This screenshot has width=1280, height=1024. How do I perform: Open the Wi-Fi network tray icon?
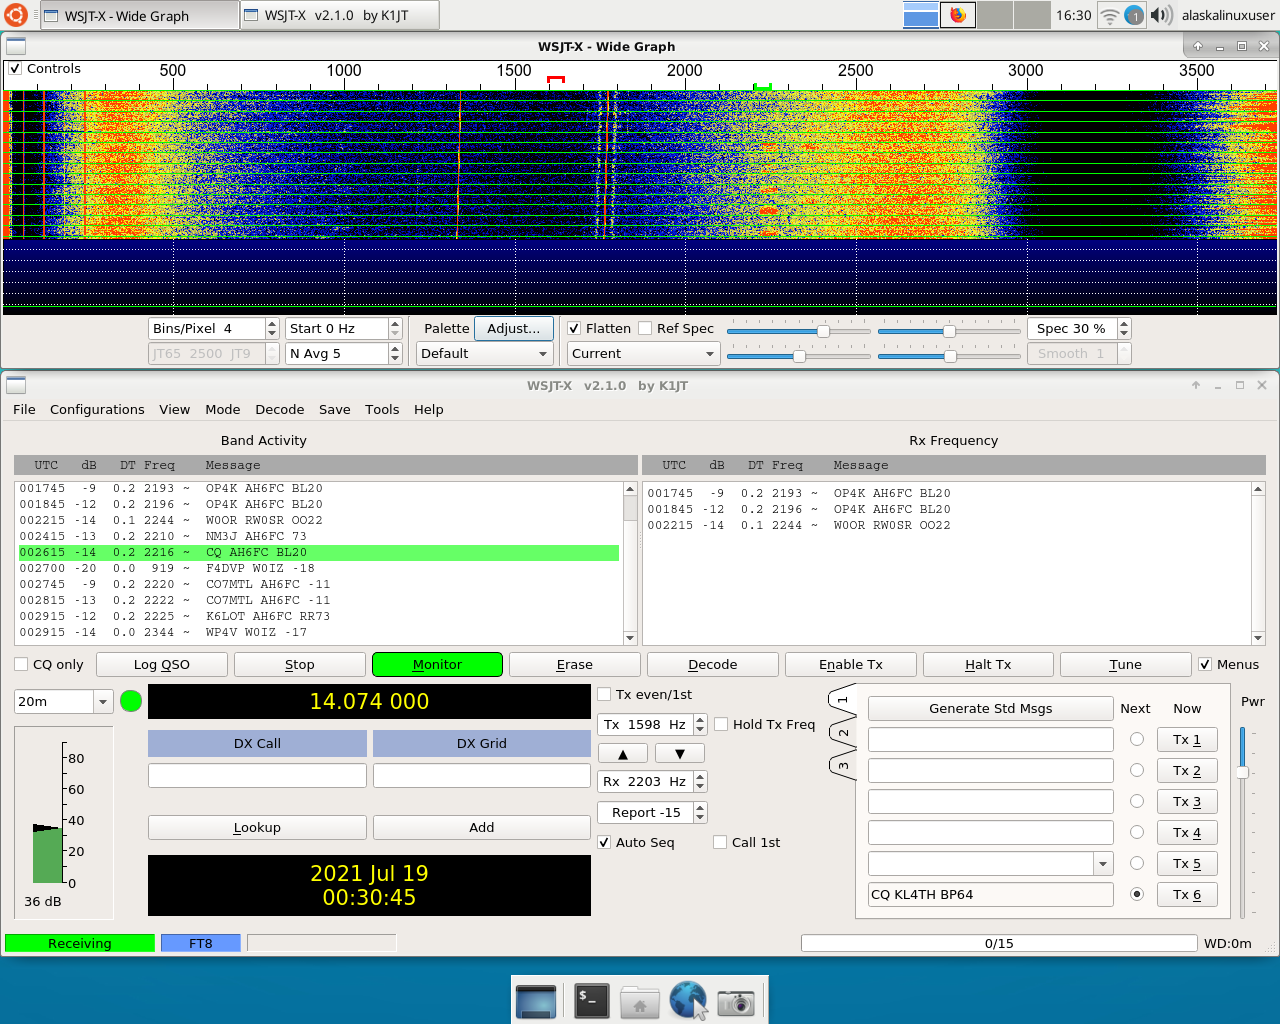1109,15
